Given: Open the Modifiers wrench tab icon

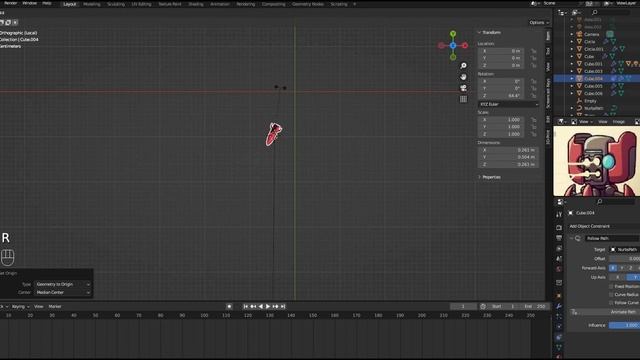Looking at the screenshot, I should click(x=559, y=306).
